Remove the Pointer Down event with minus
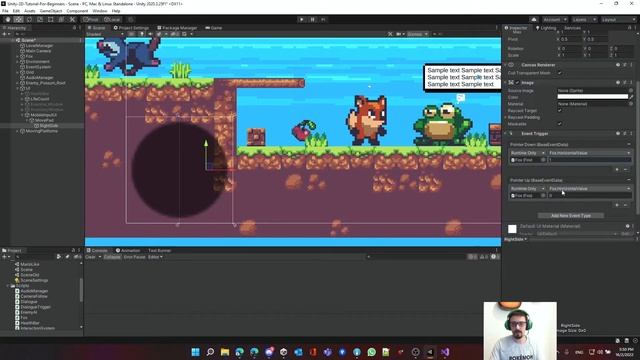This screenshot has height=360, width=640. click(629, 144)
